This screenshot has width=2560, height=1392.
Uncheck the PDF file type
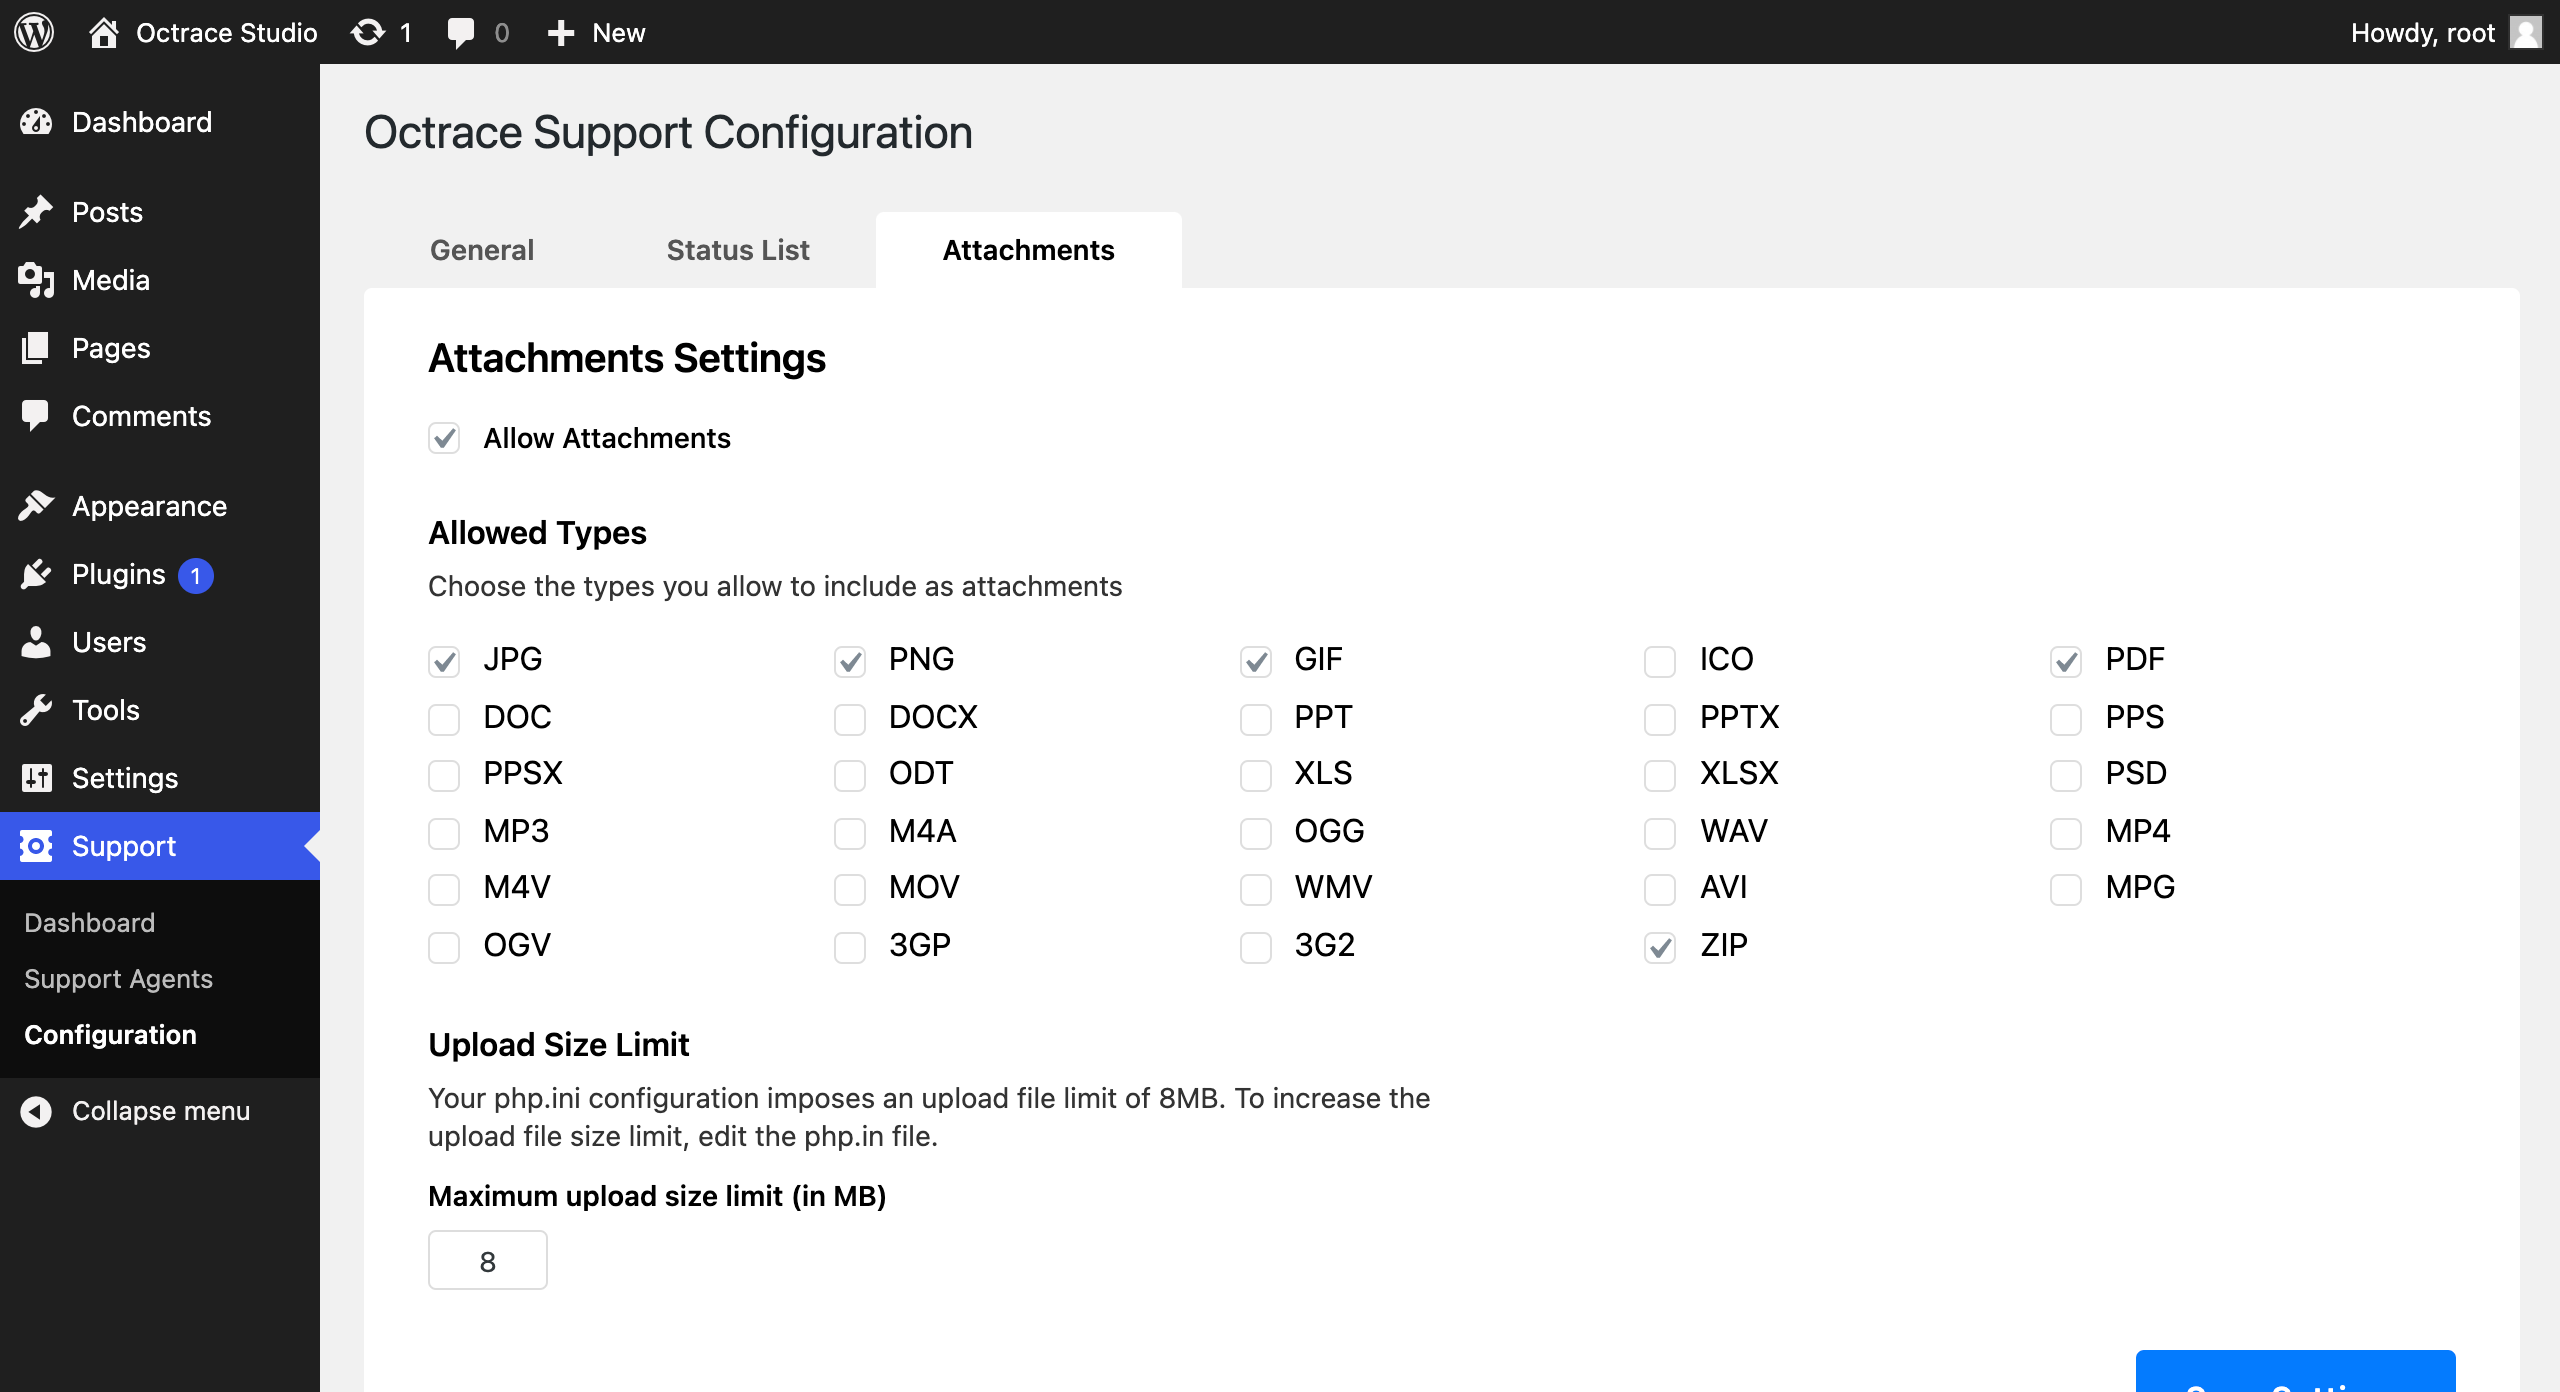pyautogui.click(x=2066, y=660)
